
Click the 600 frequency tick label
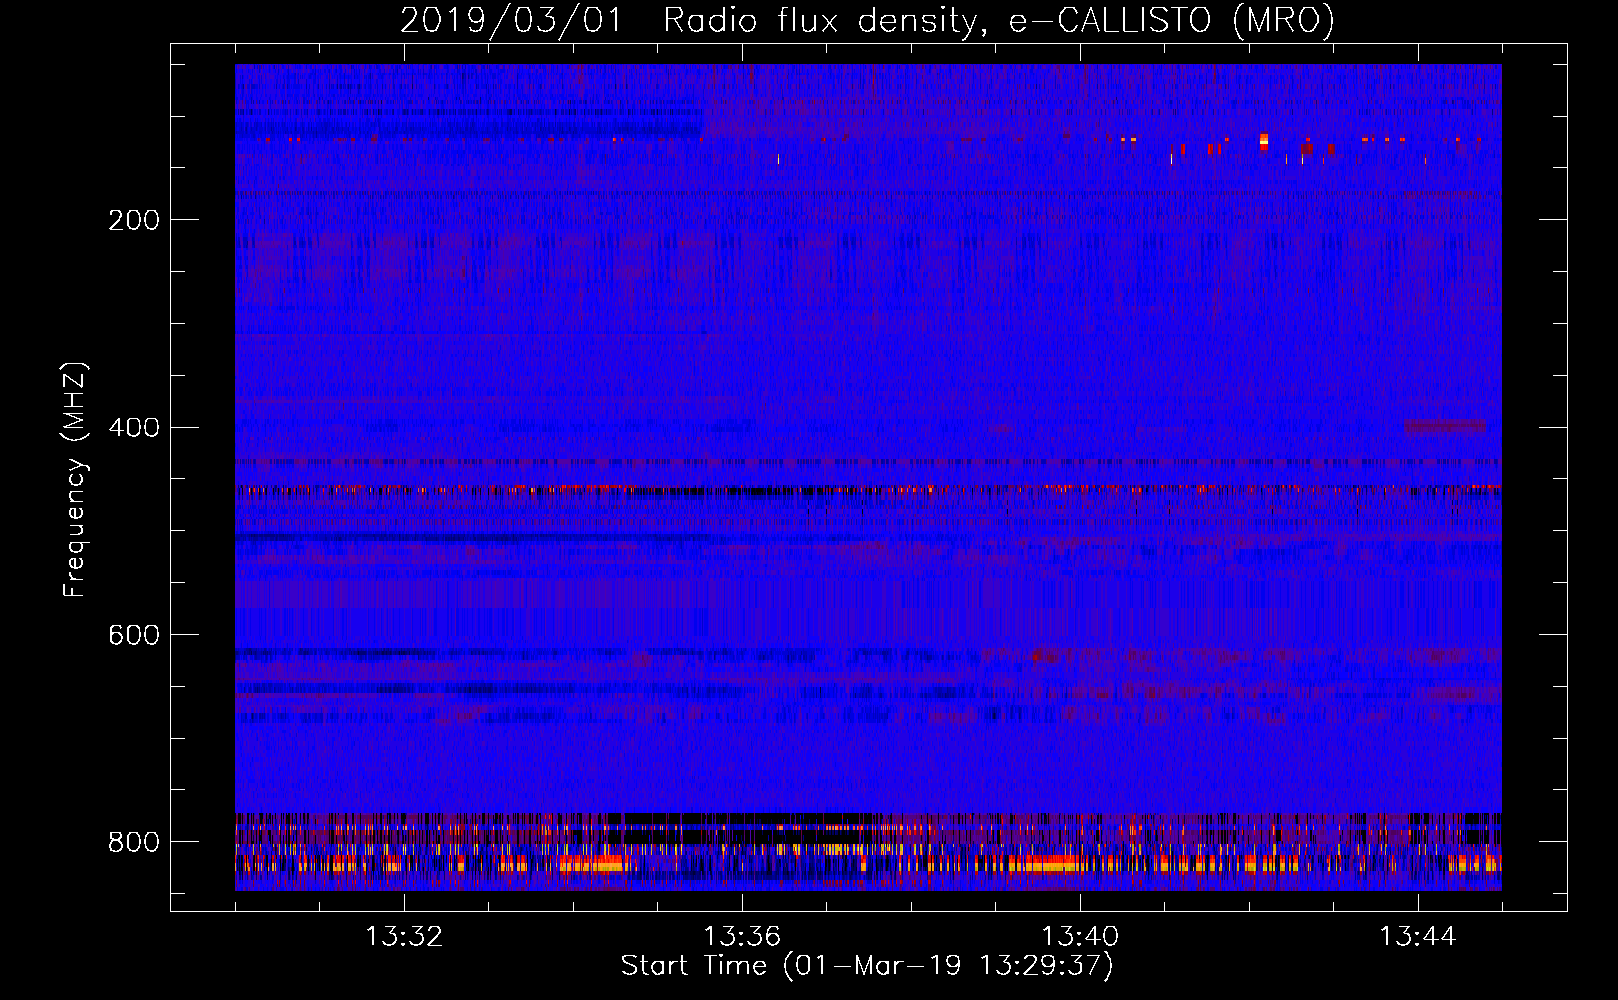coord(134,636)
